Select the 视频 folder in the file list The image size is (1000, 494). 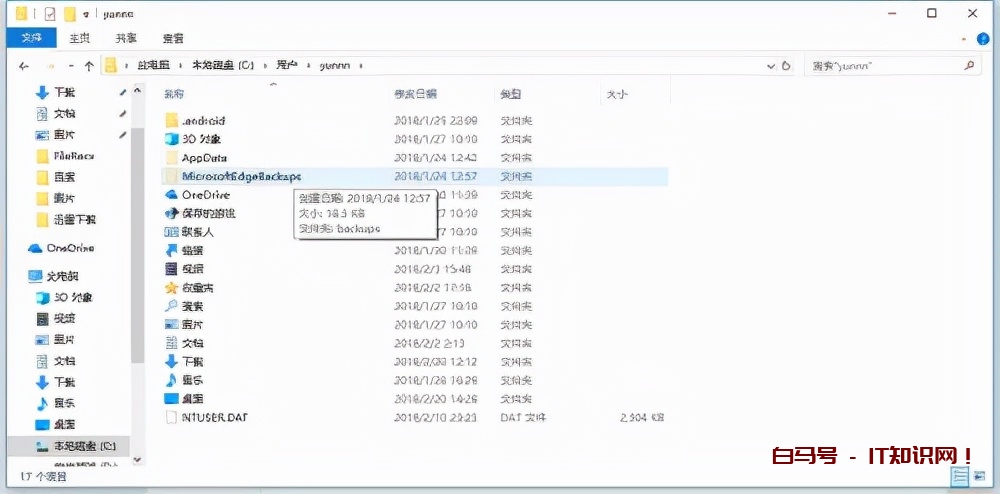tap(184, 268)
